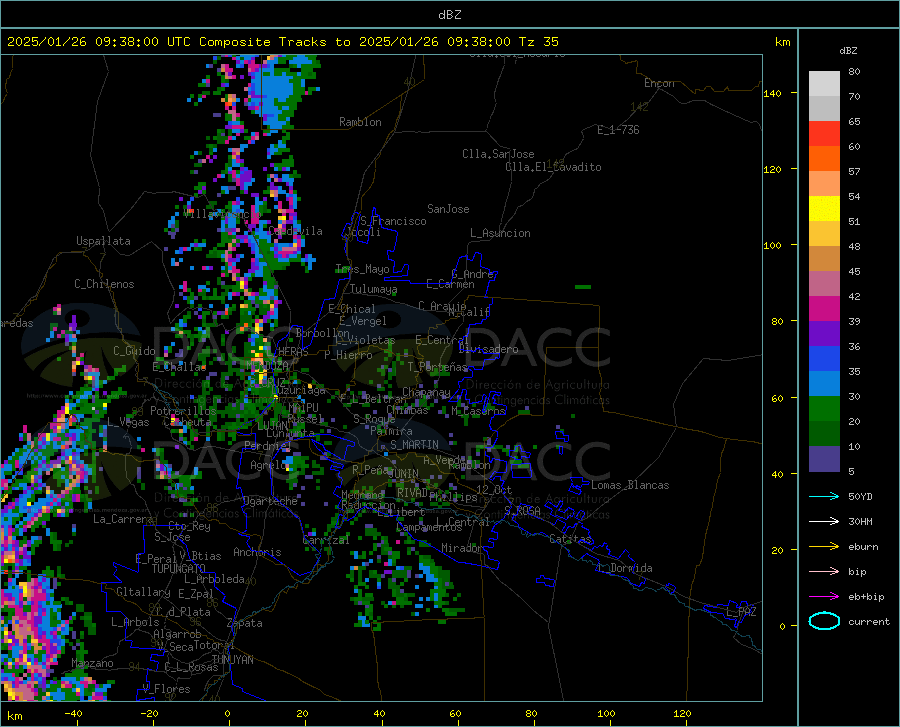Click the Composite Tracks timestamp header text
900x727 pixels.
click(x=282, y=42)
